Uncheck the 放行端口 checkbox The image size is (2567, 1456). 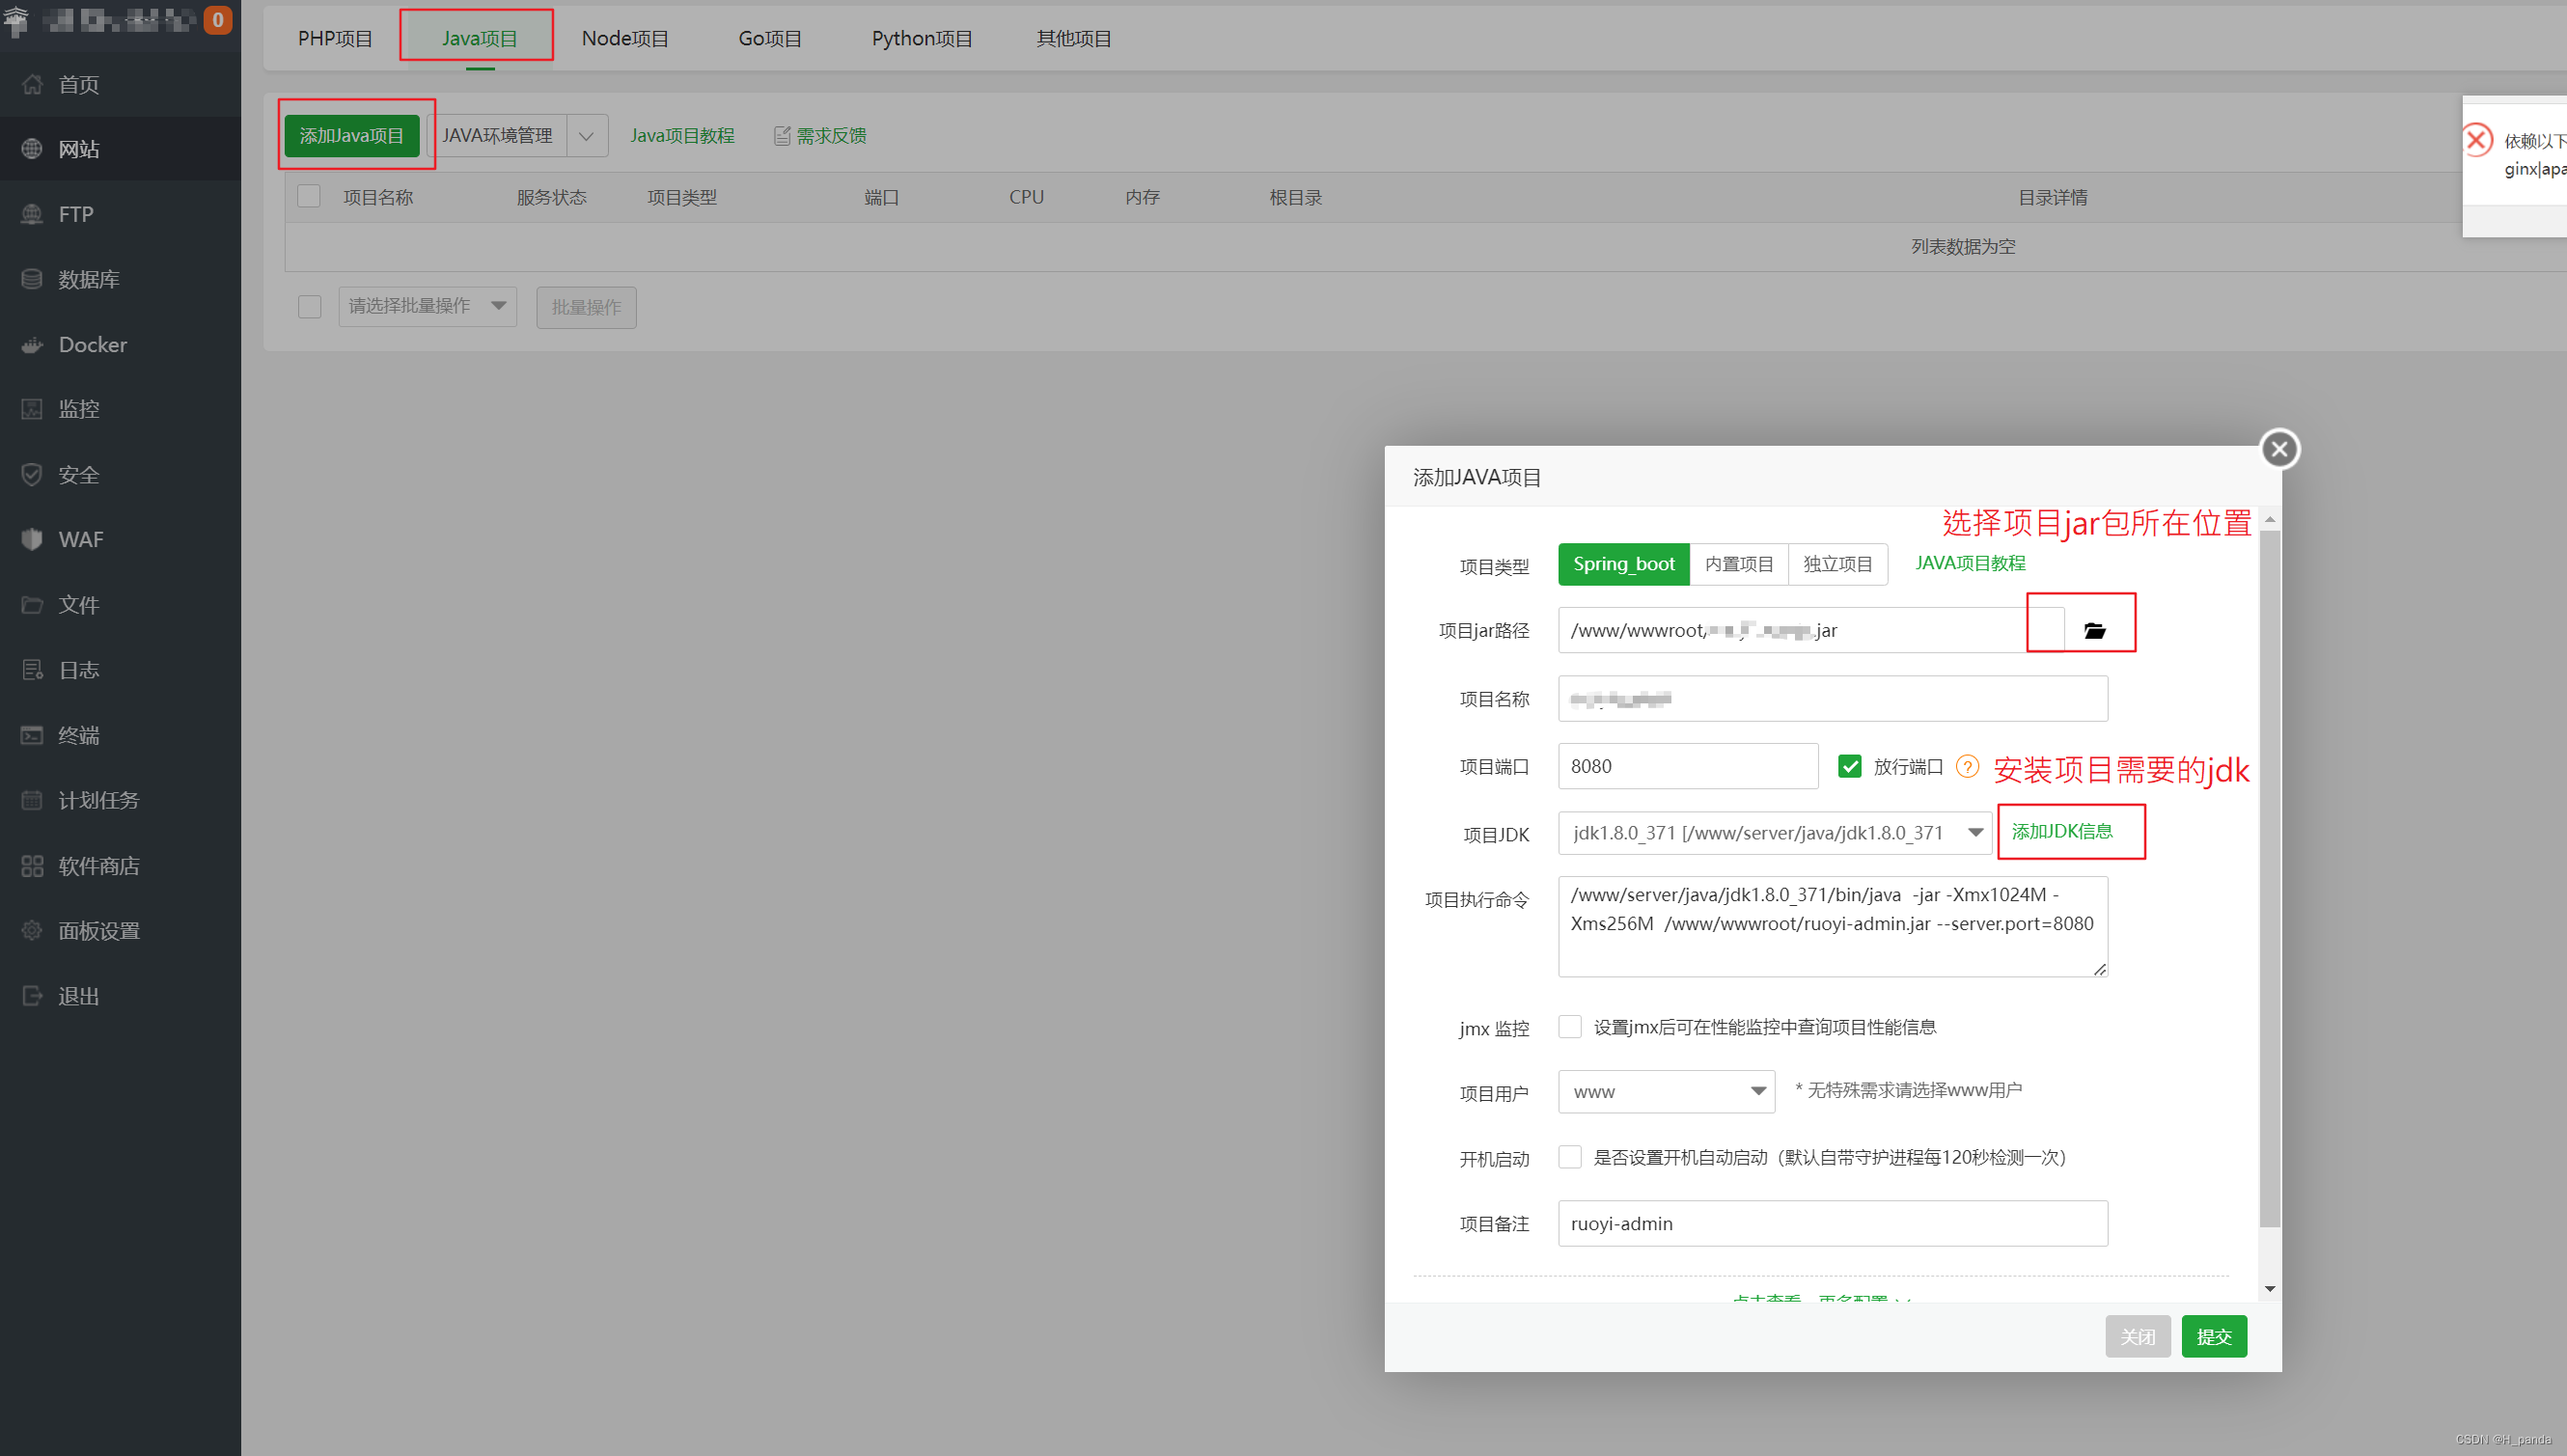(1849, 766)
